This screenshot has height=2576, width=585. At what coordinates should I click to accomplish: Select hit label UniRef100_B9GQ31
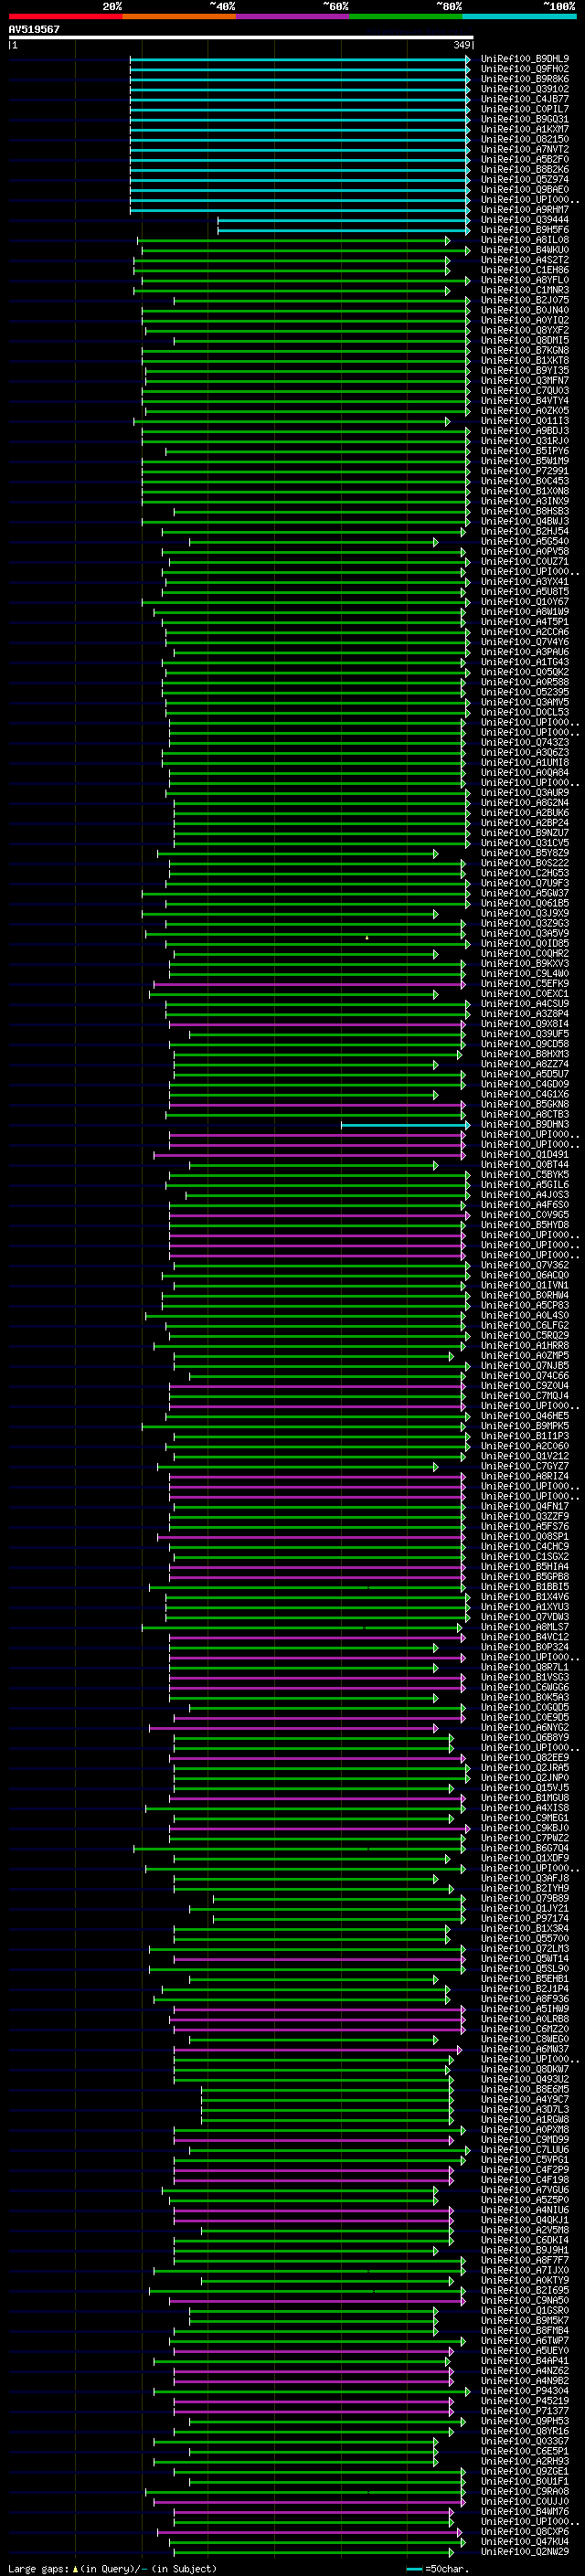[524, 119]
